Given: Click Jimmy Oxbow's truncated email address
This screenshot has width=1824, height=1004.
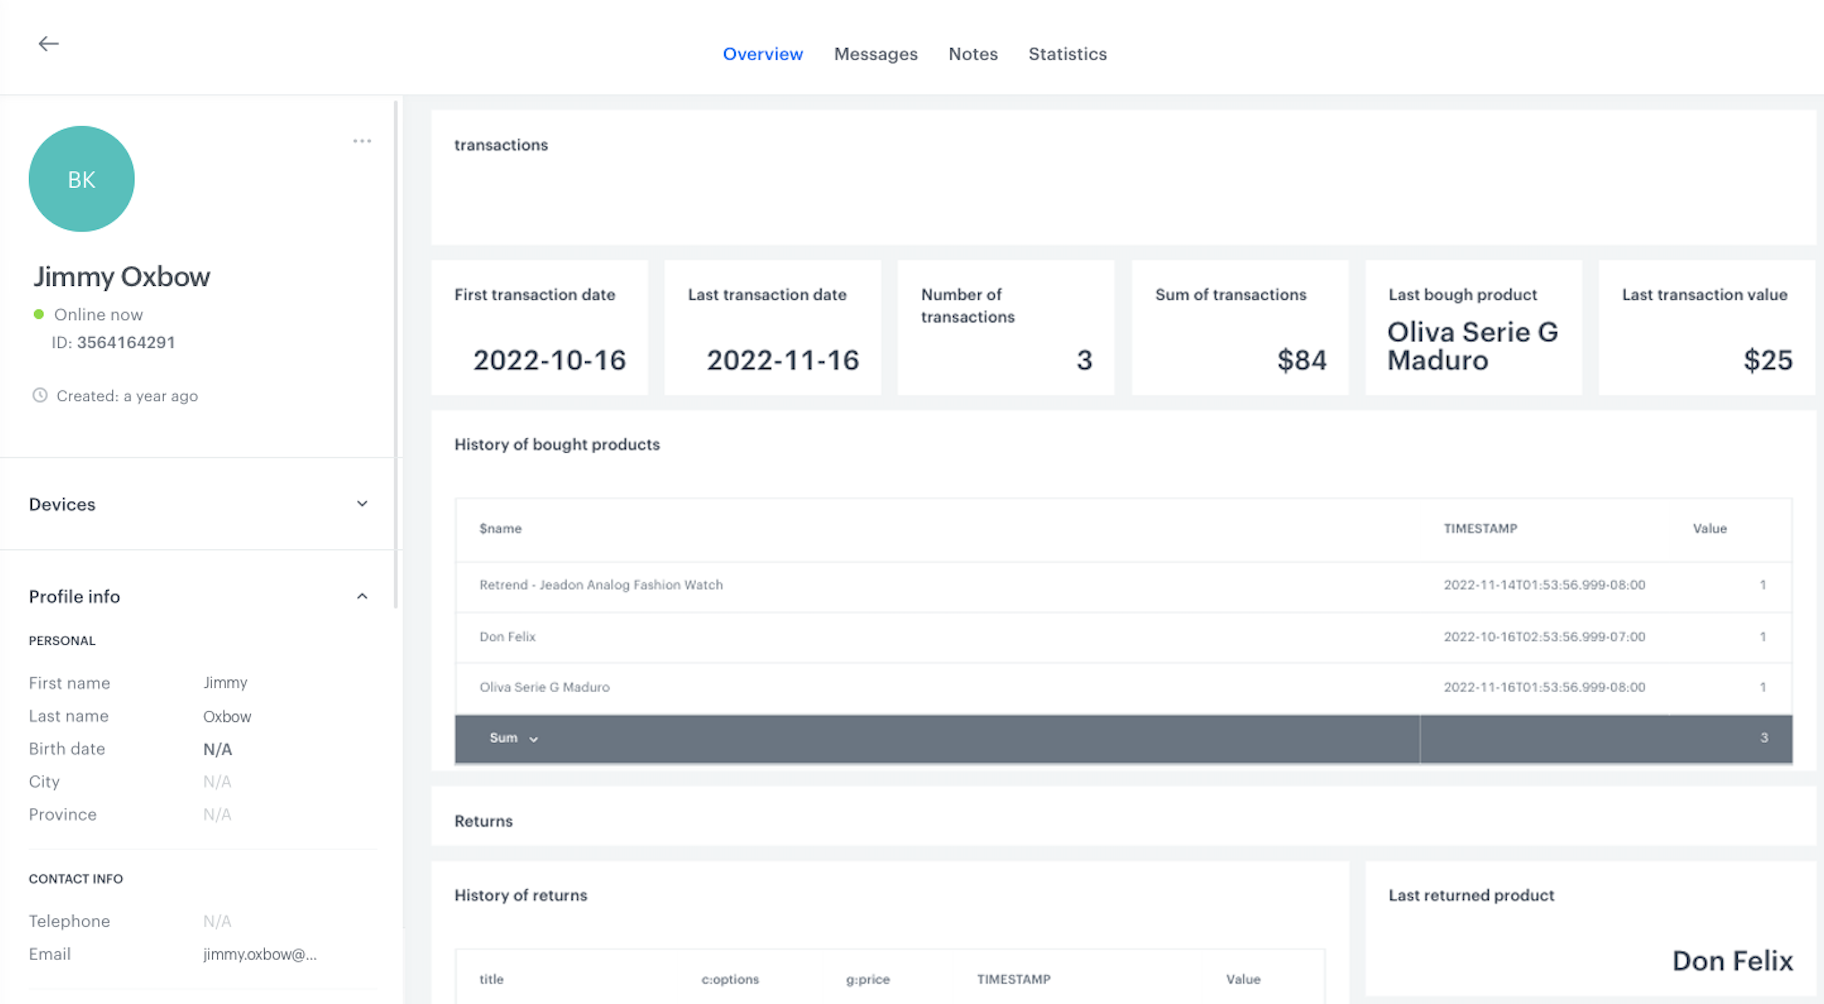Looking at the screenshot, I should (x=258, y=953).
